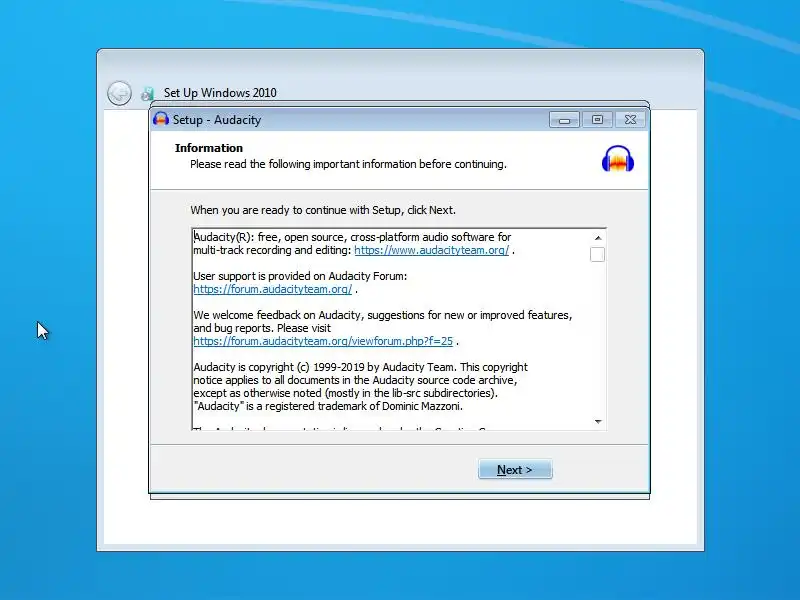The height and width of the screenshot is (600, 800).
Task: Click 'Audacity(R): free, open source' first line
Action: (352, 237)
